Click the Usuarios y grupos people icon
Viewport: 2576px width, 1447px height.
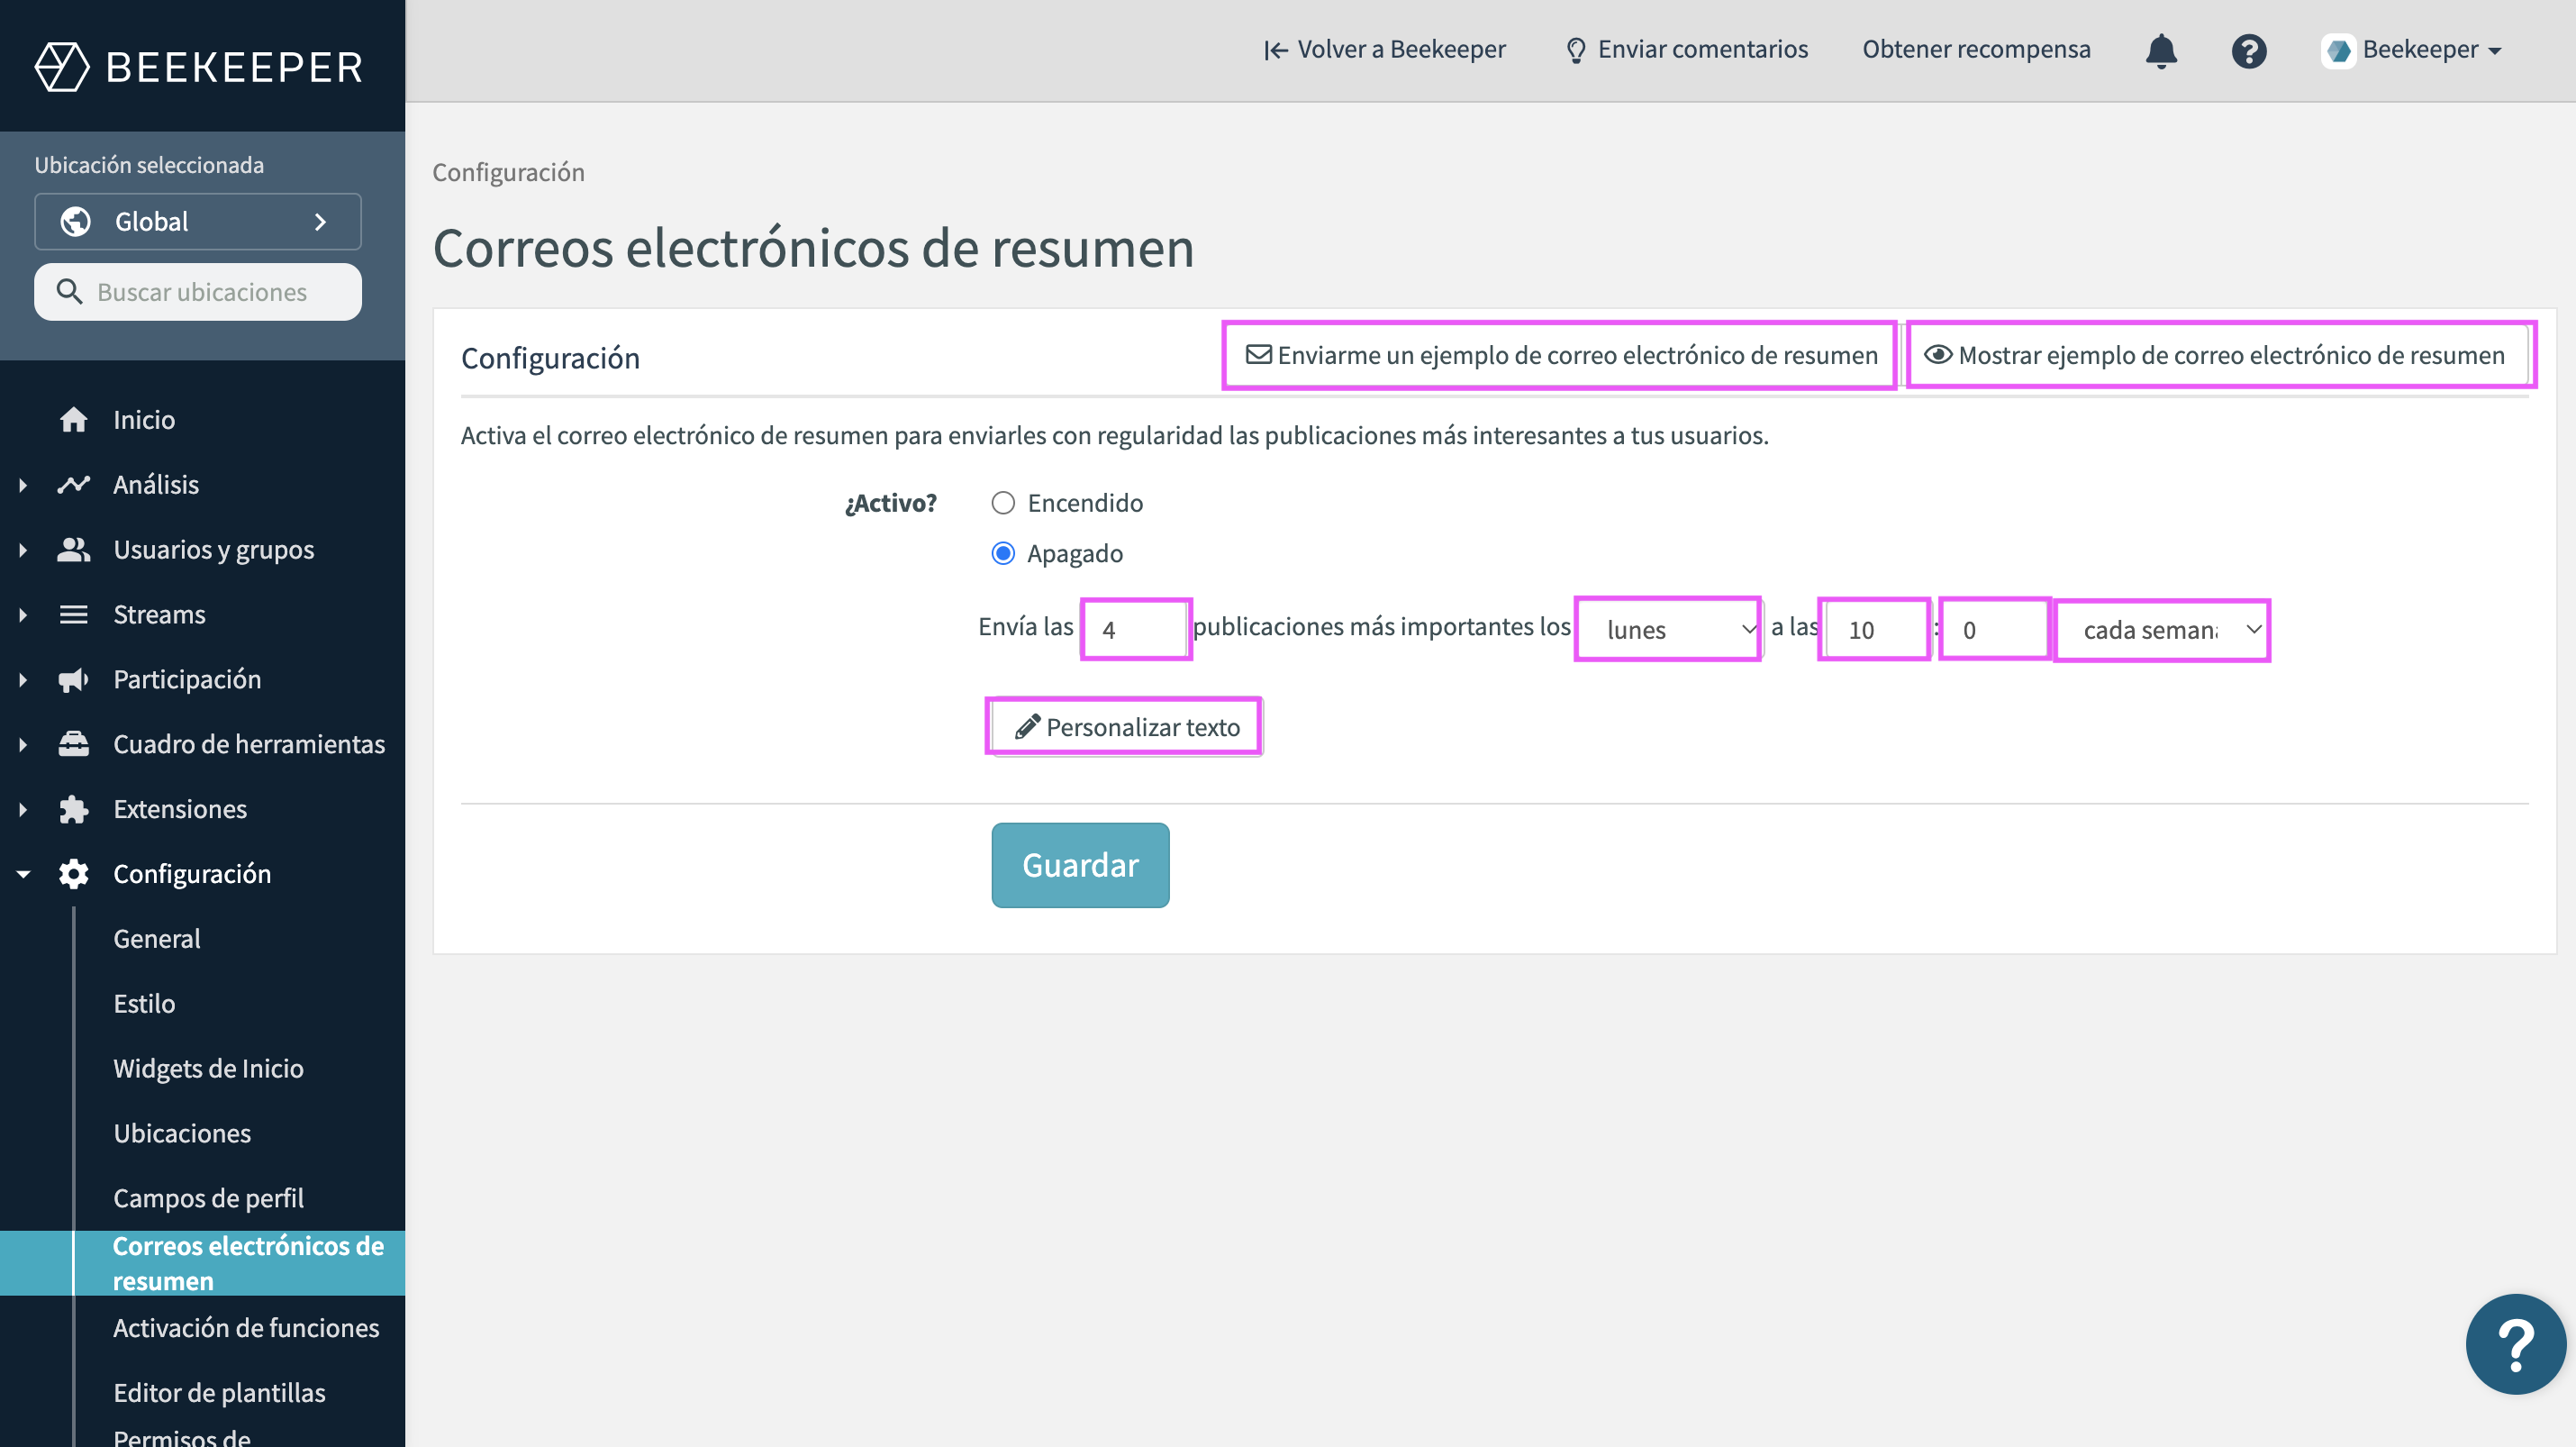pos(73,549)
